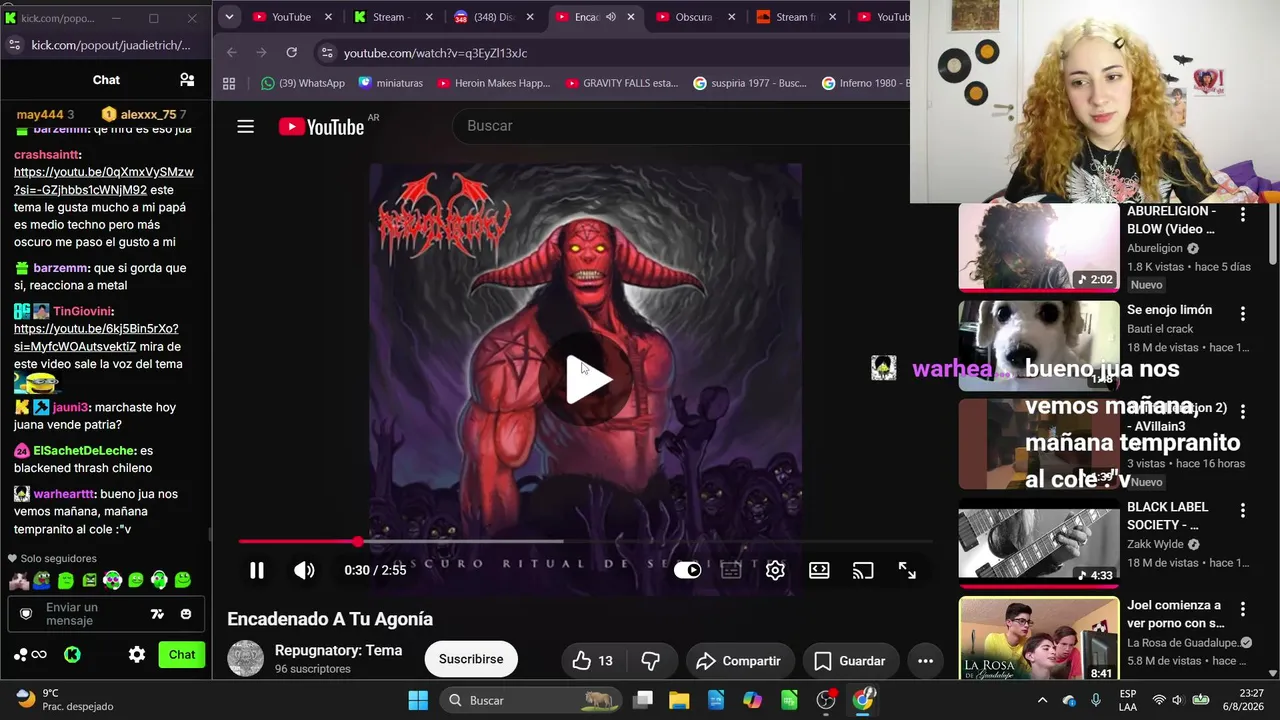
Task: Open Kick chat users list icon
Action: 187,80
